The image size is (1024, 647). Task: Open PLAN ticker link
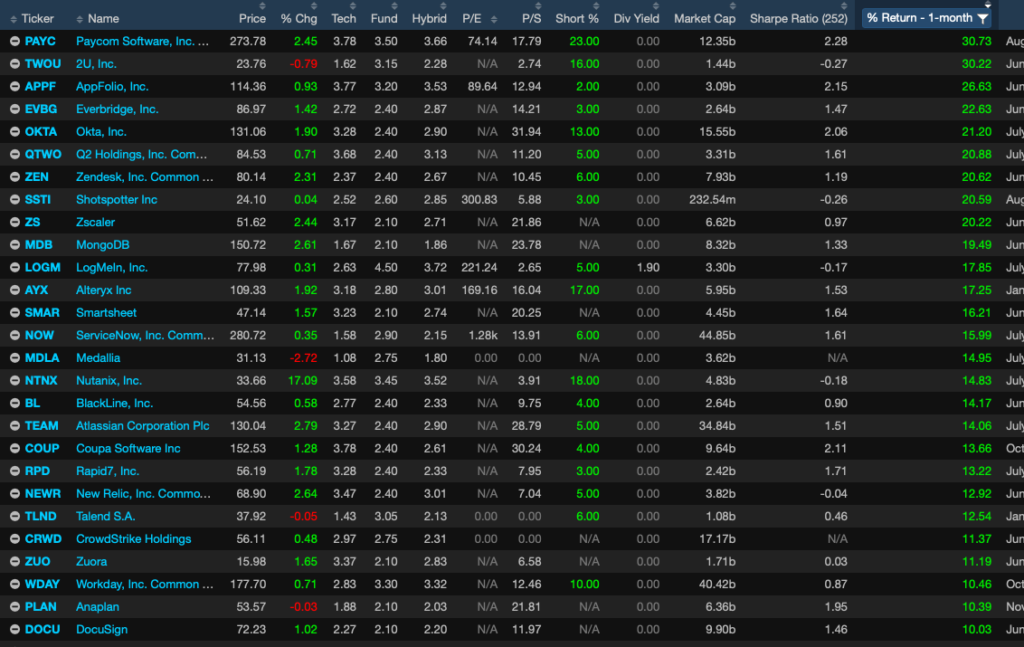click(40, 607)
